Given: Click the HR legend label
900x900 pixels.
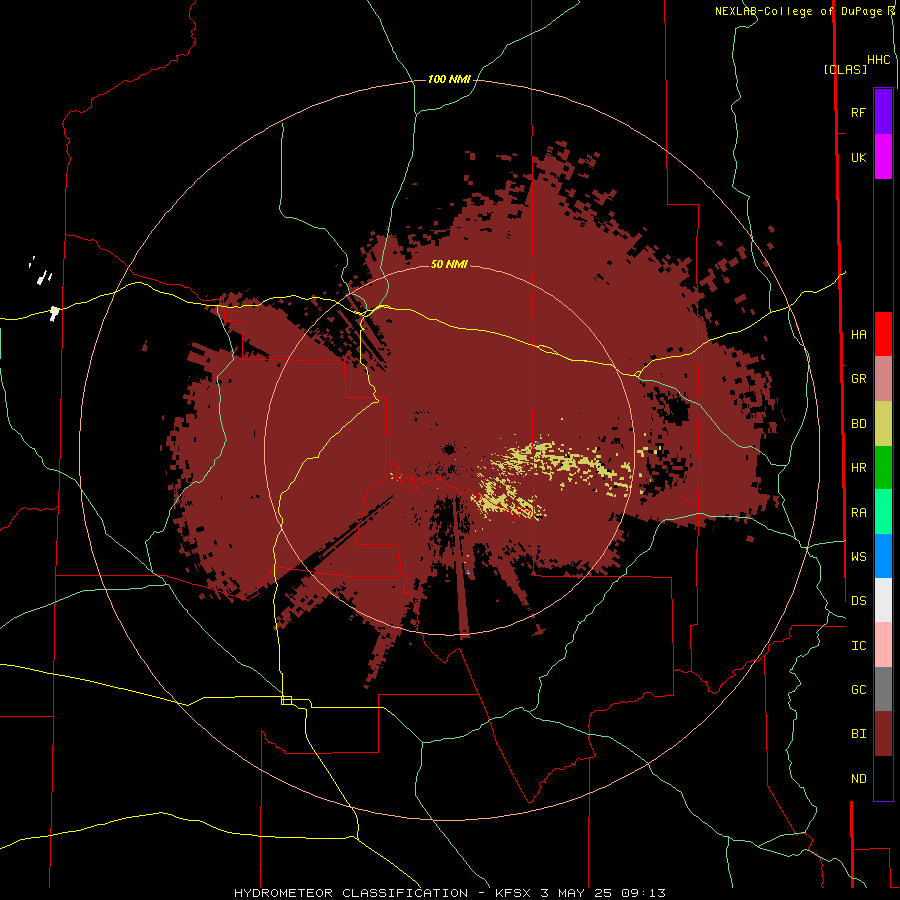Looking at the screenshot, I should point(858,468).
